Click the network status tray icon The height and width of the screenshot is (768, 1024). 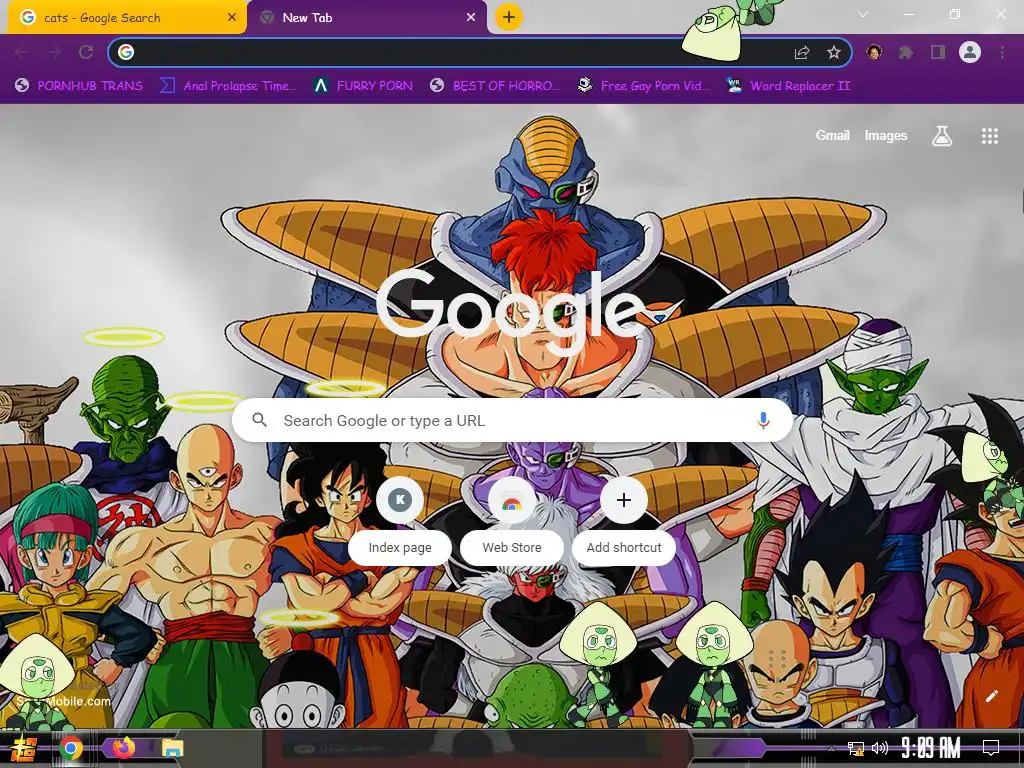[x=856, y=748]
